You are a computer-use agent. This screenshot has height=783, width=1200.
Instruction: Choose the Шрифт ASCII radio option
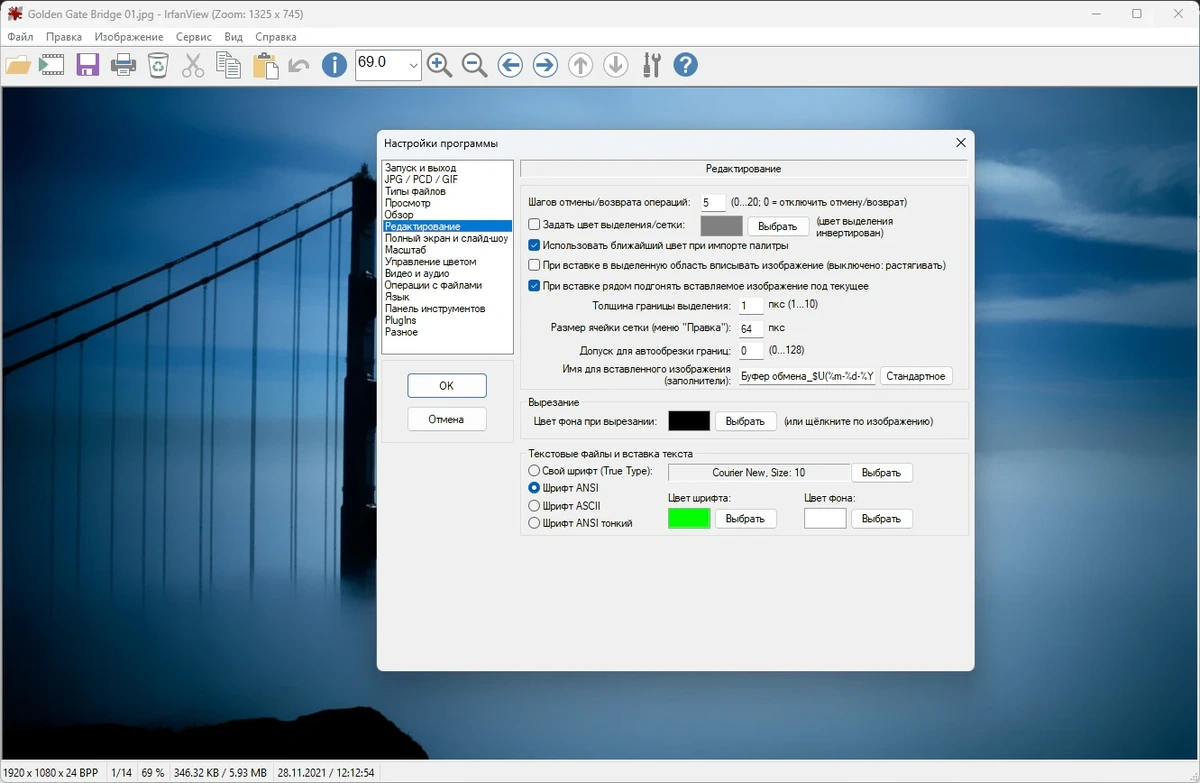(534, 506)
